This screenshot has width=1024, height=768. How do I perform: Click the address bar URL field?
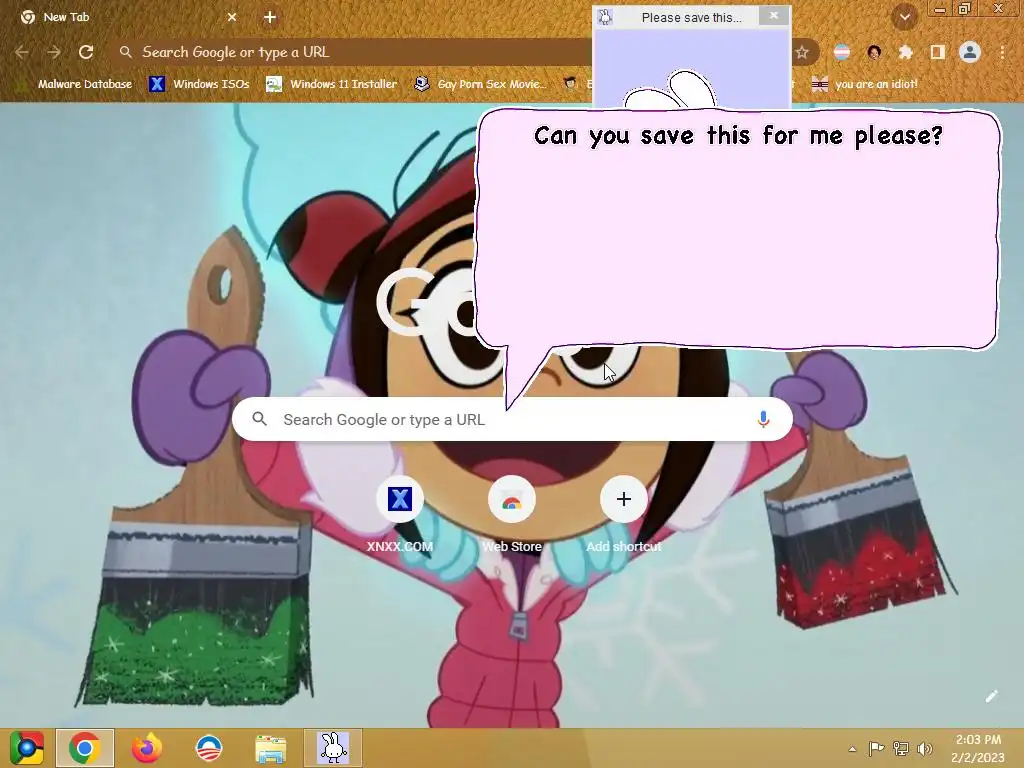pyautogui.click(x=353, y=52)
